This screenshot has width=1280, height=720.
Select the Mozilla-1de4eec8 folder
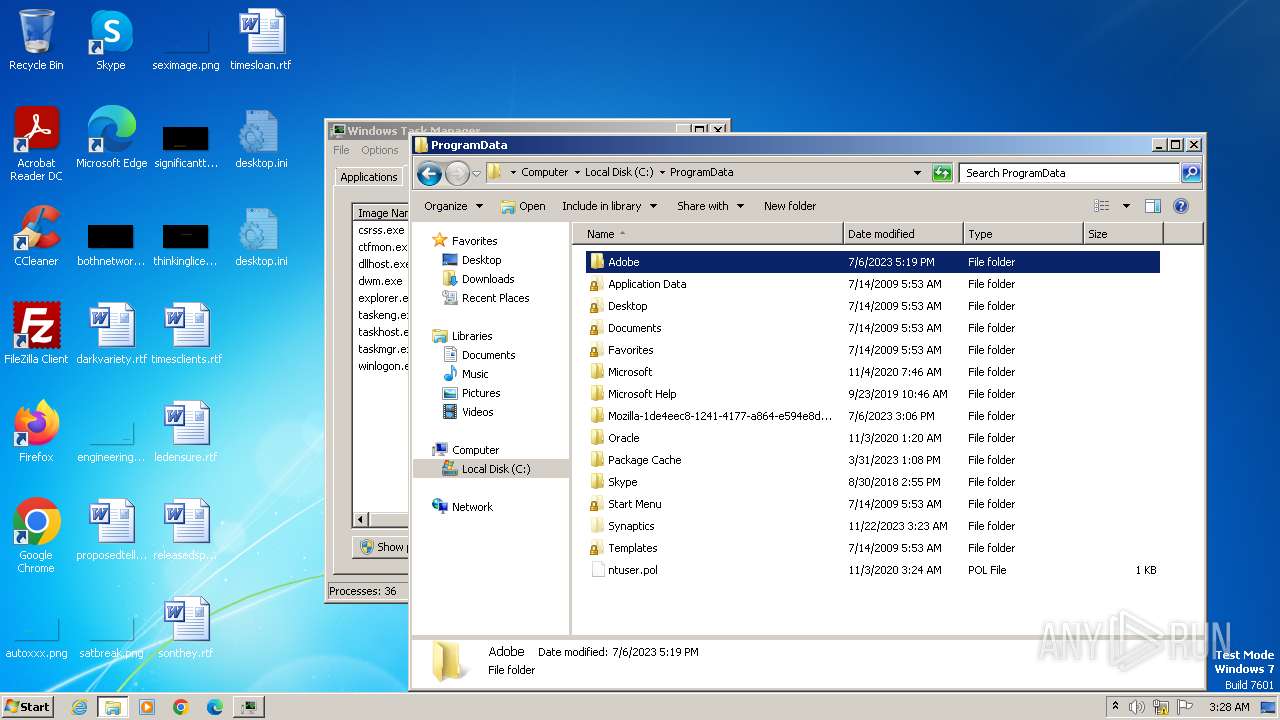(872, 416)
